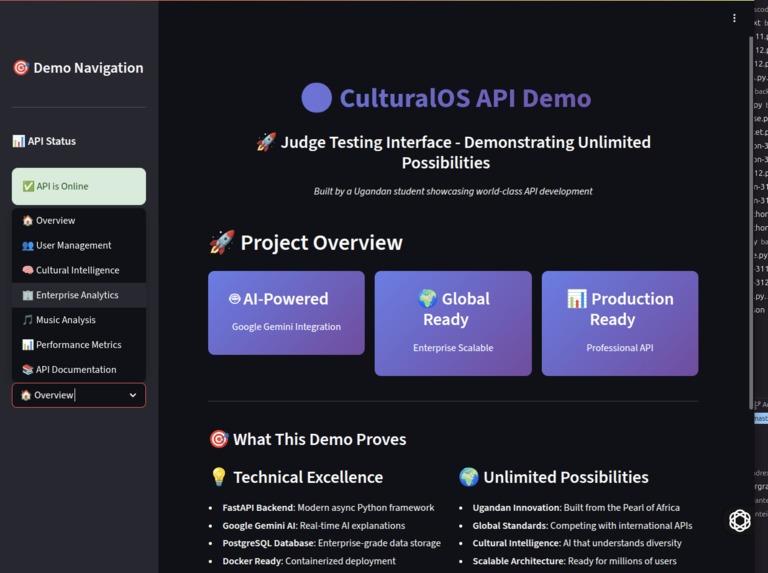Viewport: 768px width, 573px height.
Task: Click the rocket icon beside Project Overview
Action: 222,242
